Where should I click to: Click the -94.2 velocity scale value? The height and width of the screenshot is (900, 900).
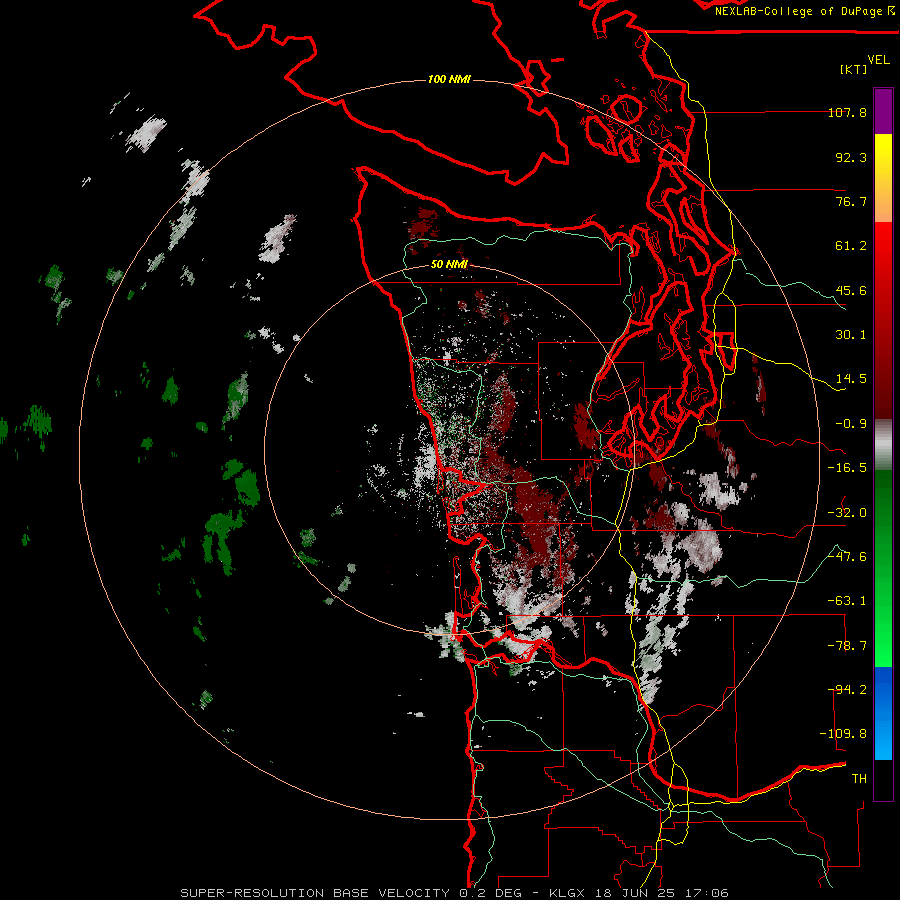847,690
